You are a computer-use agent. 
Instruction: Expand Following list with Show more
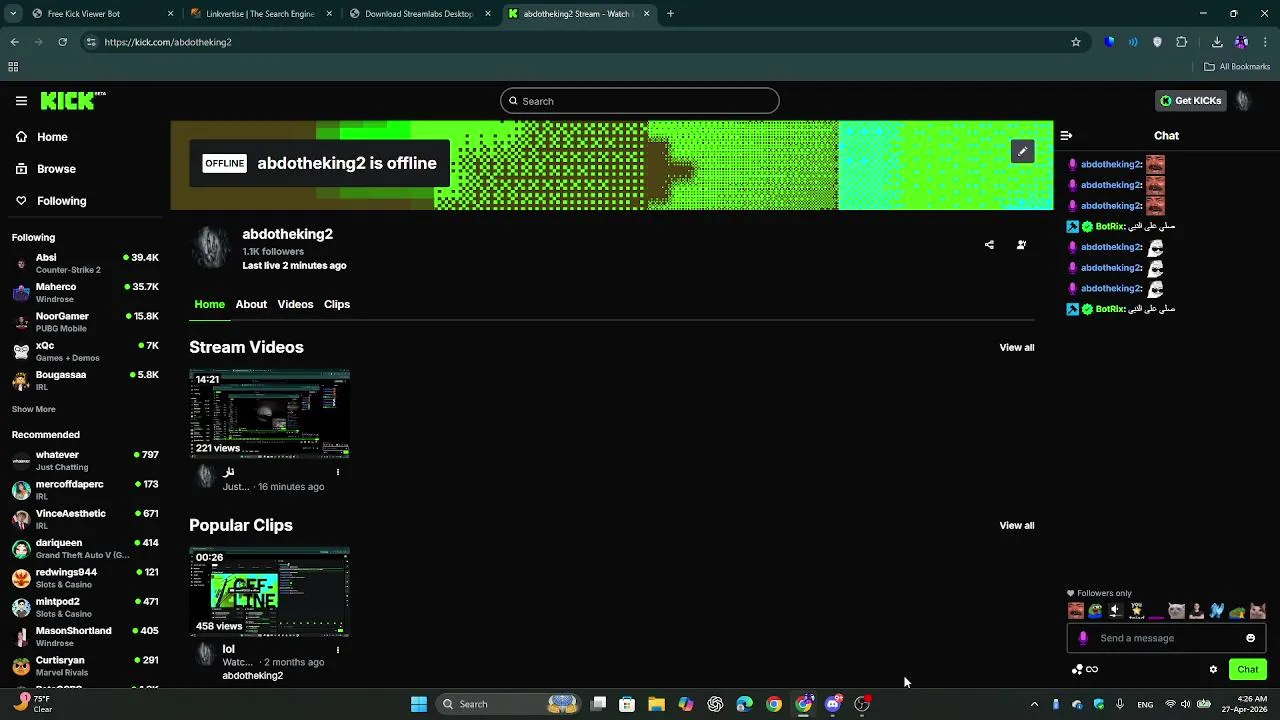34,409
